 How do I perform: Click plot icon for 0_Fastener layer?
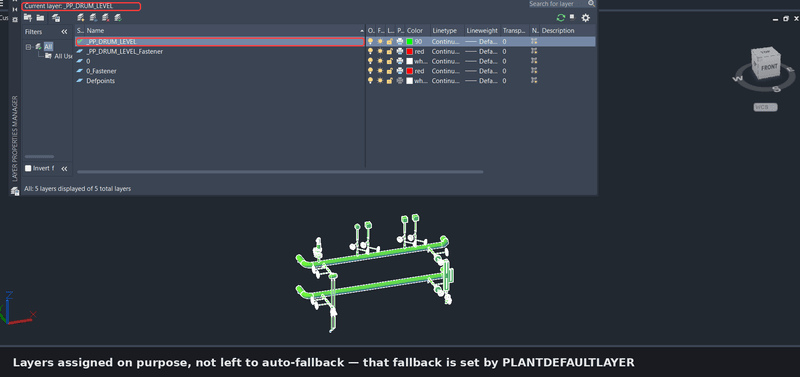tap(400, 71)
